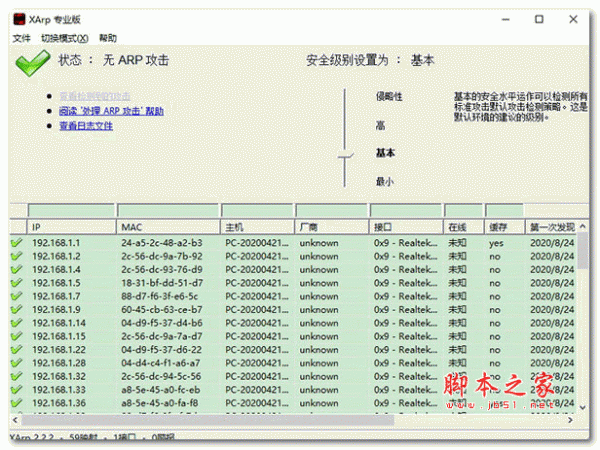Click green check icon for 192.168.1.5
This screenshot has width=600, height=450.
(x=17, y=283)
